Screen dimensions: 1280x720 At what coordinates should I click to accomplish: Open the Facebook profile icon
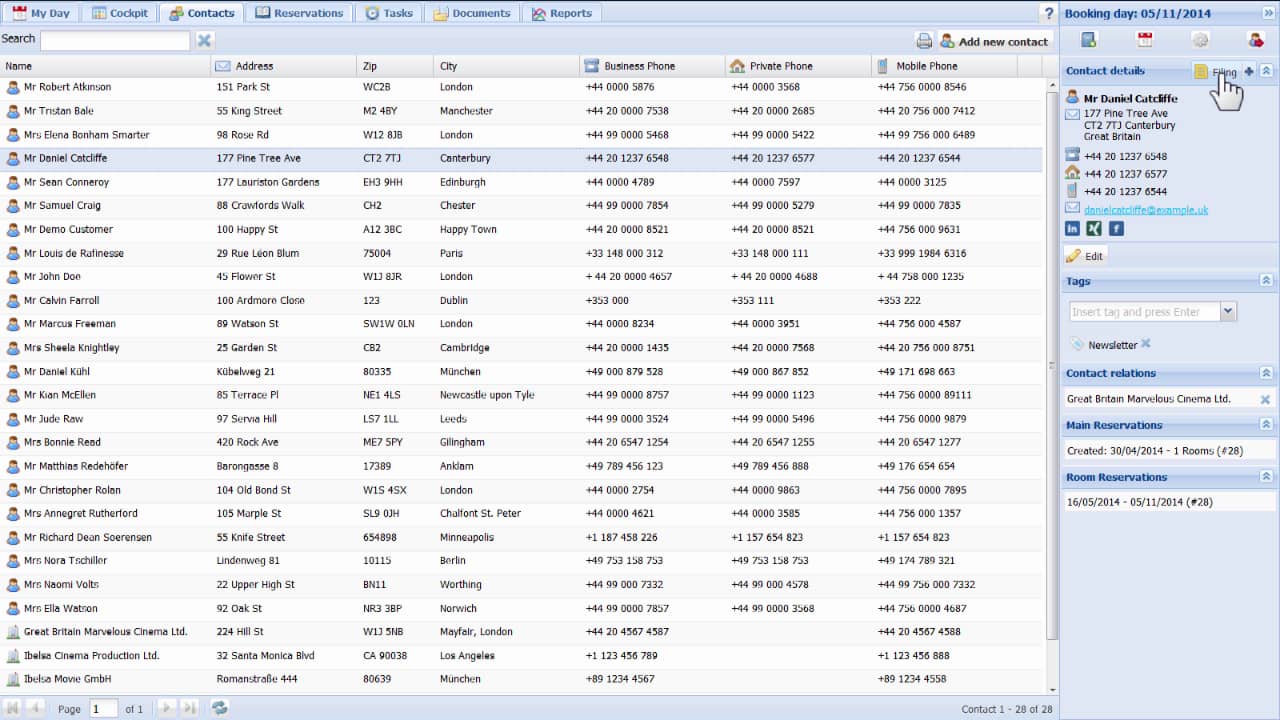[1117, 229]
